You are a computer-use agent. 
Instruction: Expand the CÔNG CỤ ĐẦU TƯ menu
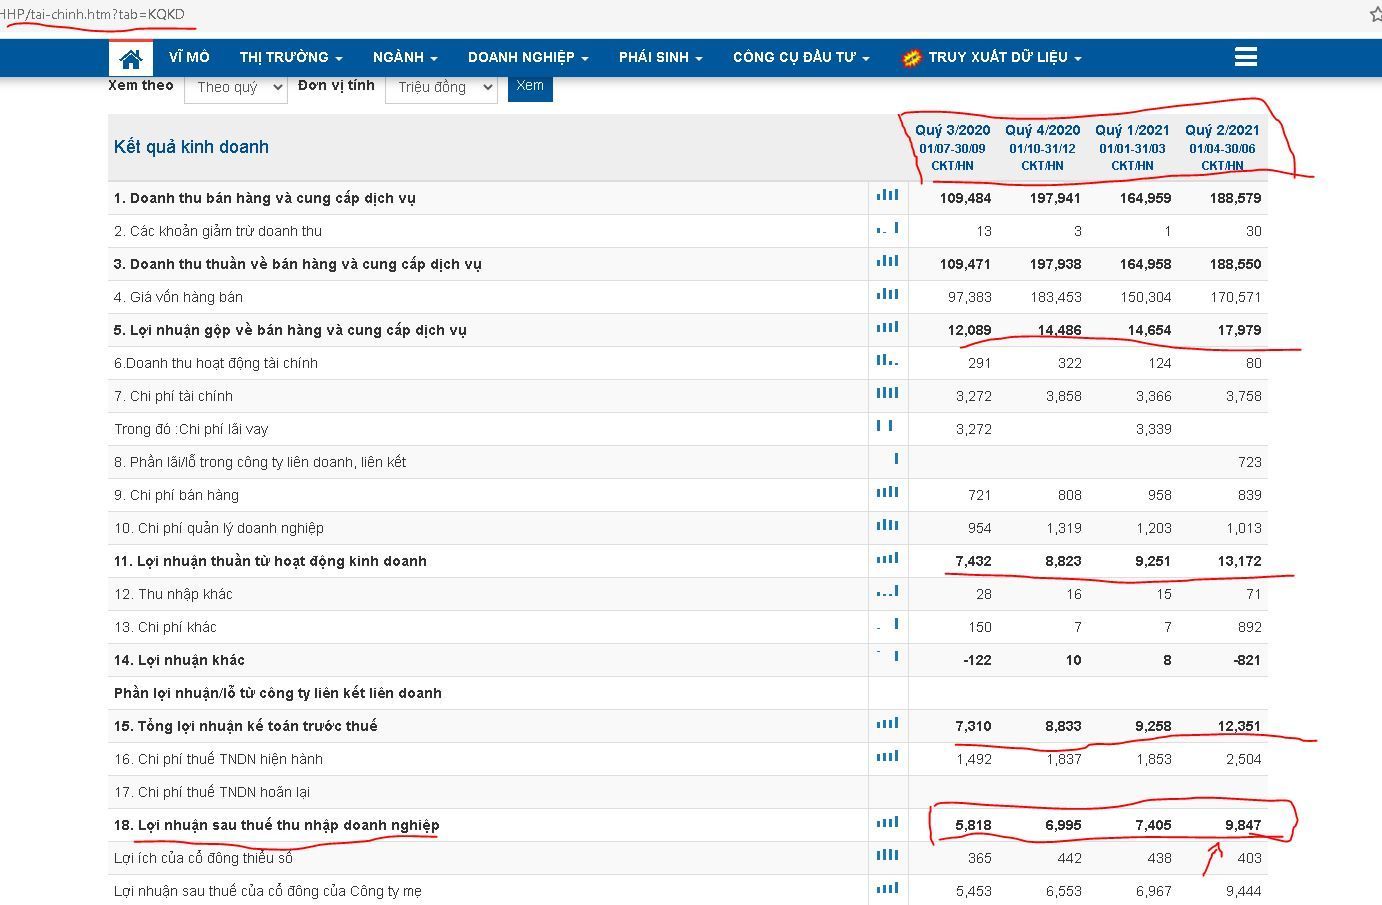[x=801, y=57]
